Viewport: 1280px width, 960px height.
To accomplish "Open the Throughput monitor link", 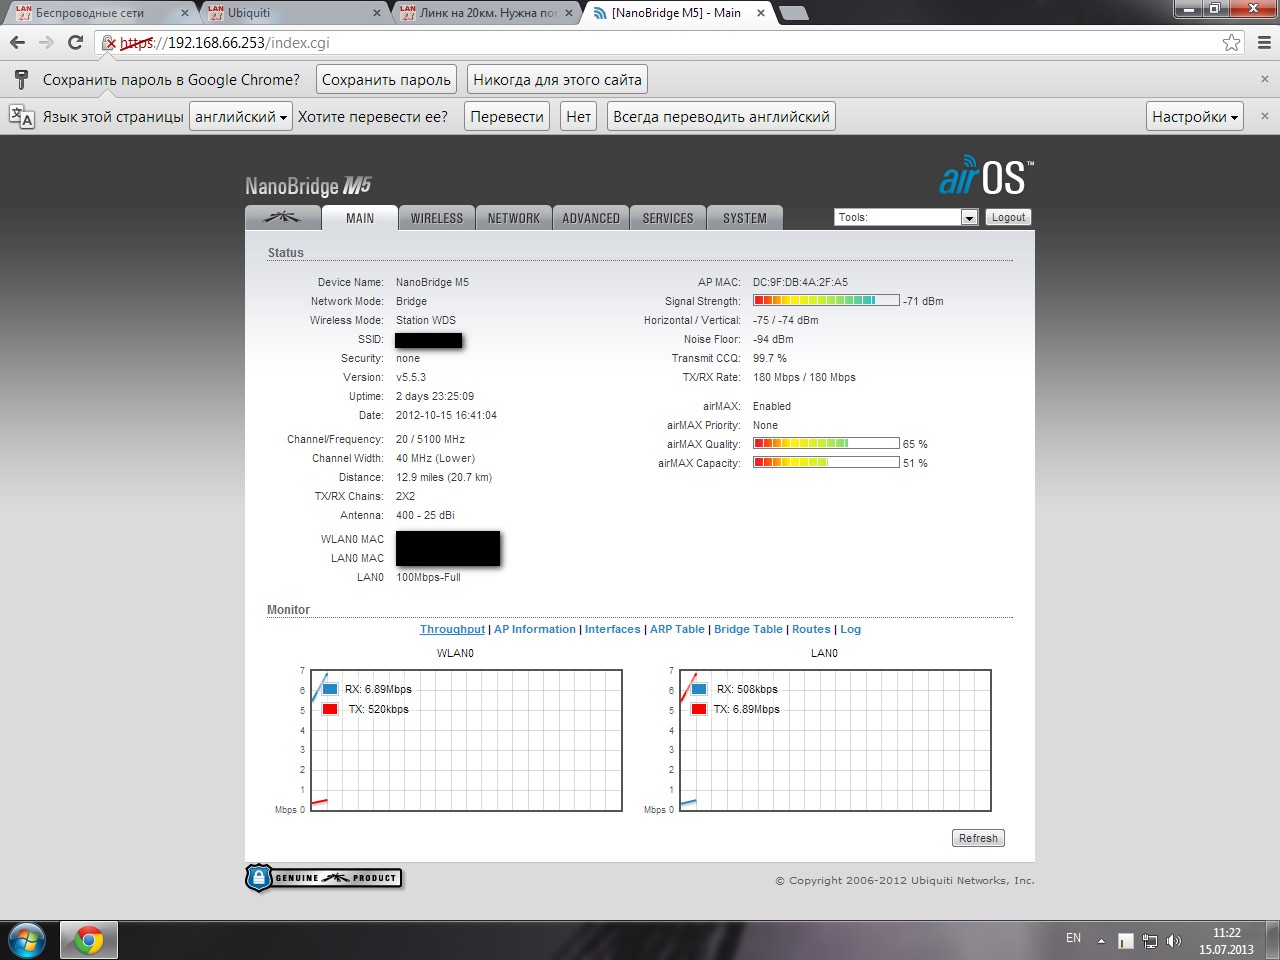I will click(x=452, y=629).
